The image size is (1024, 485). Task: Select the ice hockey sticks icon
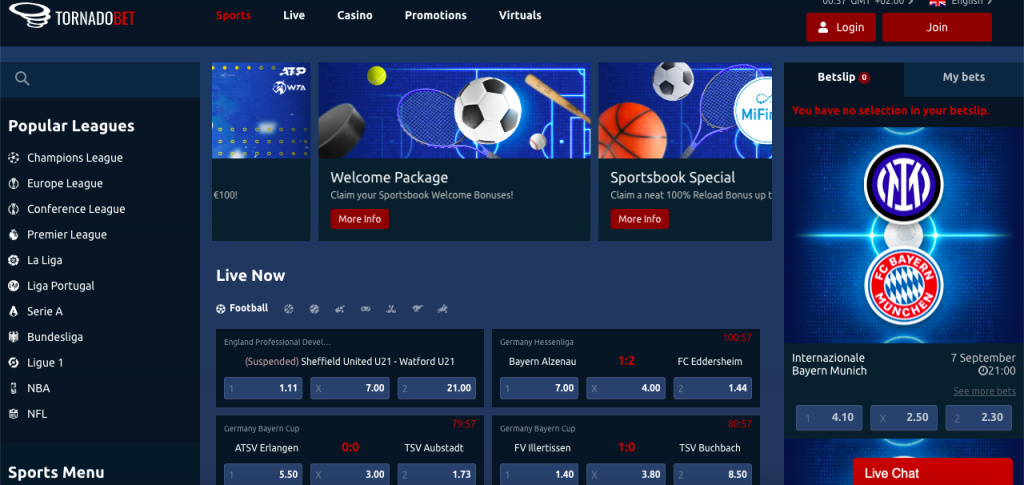tap(391, 309)
